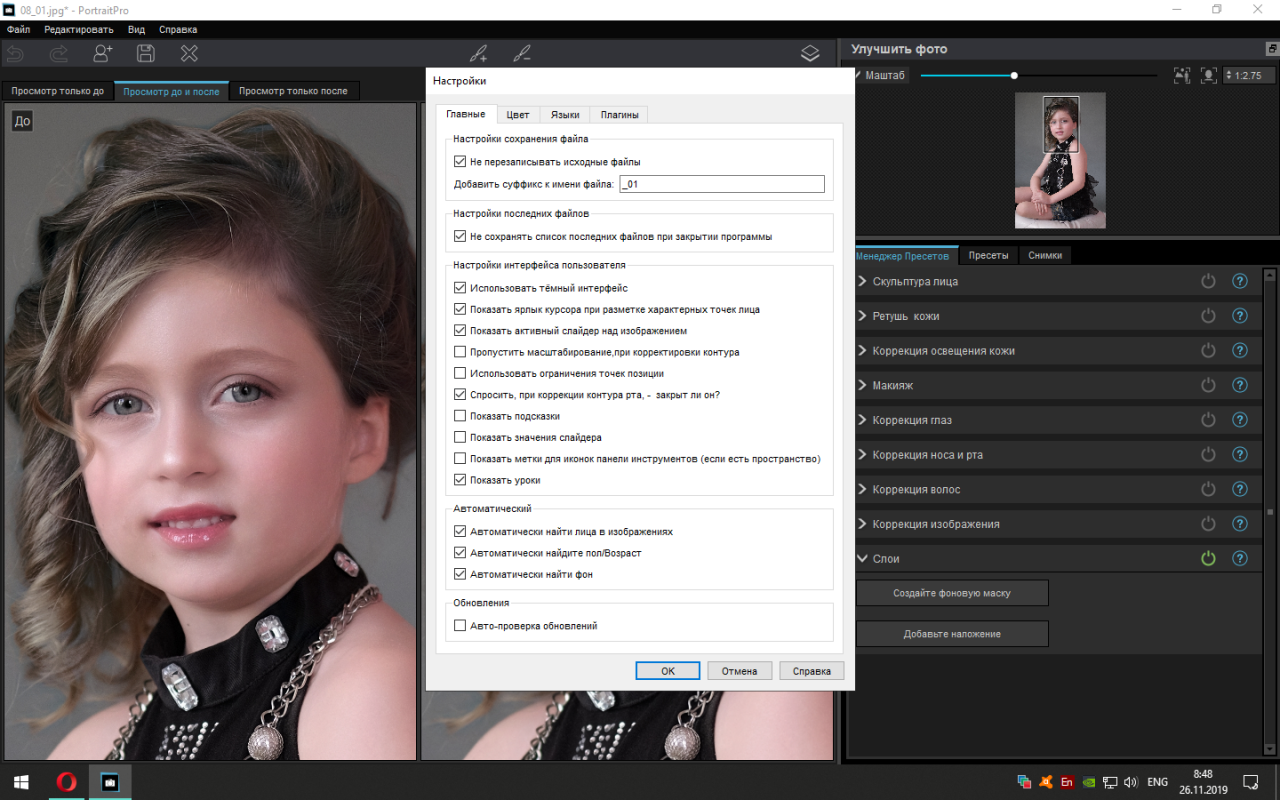Open help icon for Макияж
Viewport: 1280px width, 800px height.
click(1240, 385)
